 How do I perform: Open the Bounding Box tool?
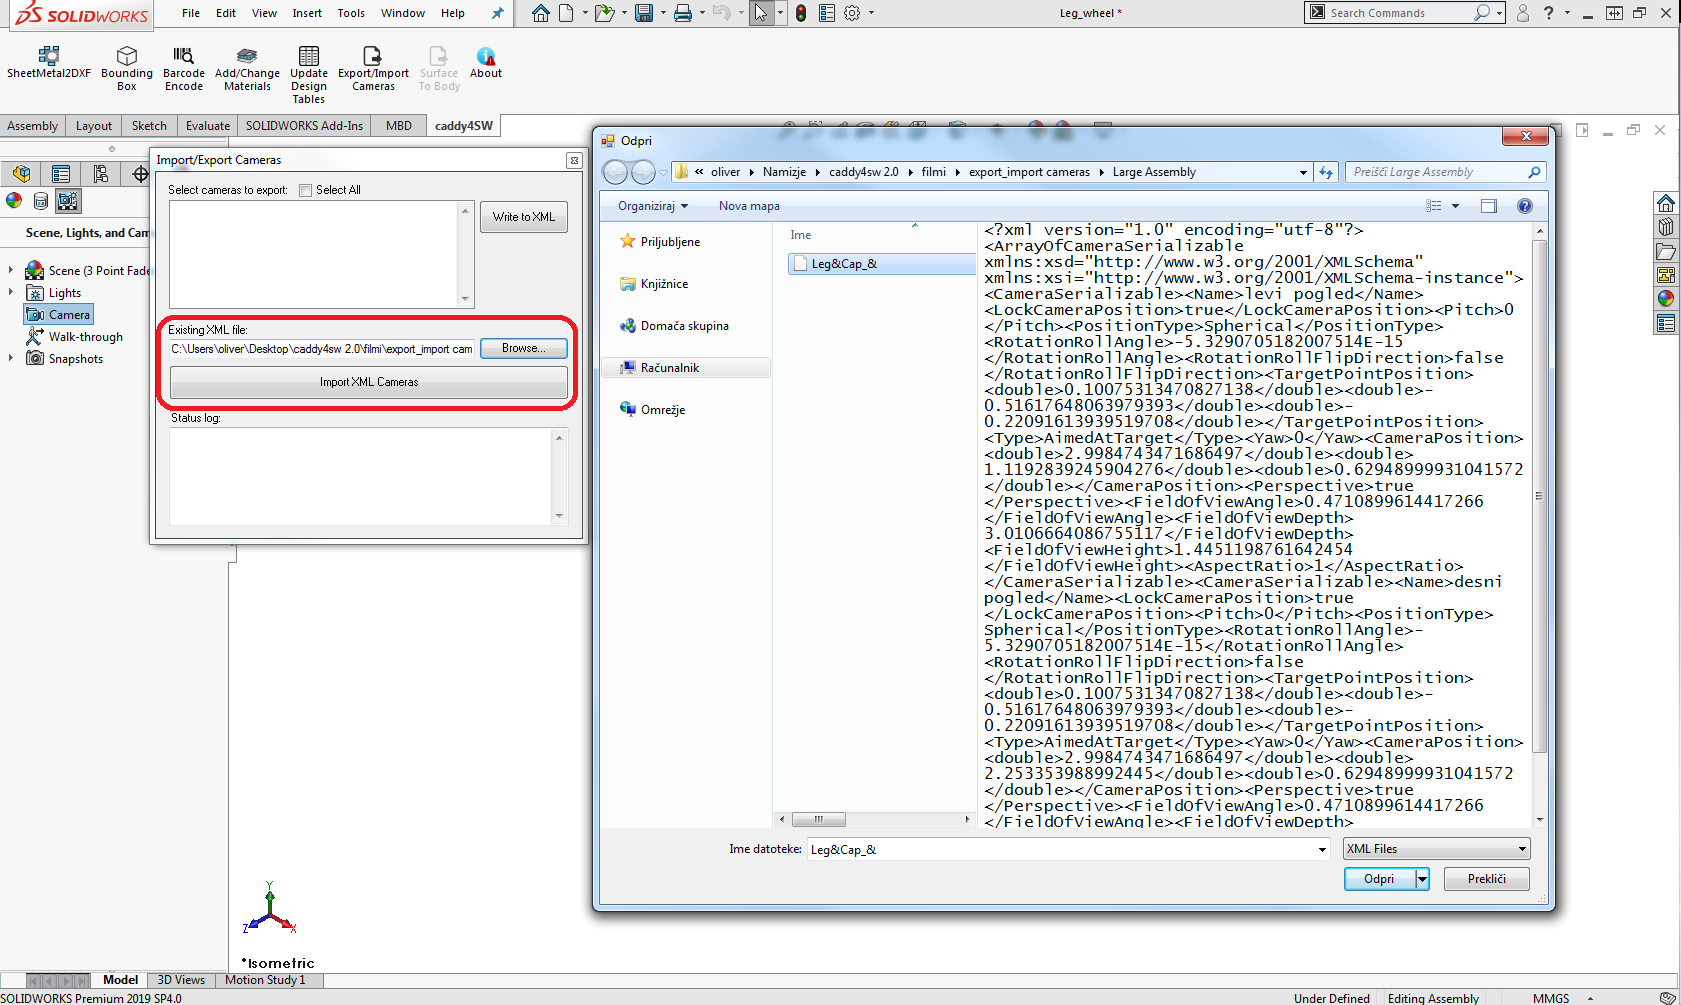coord(127,56)
